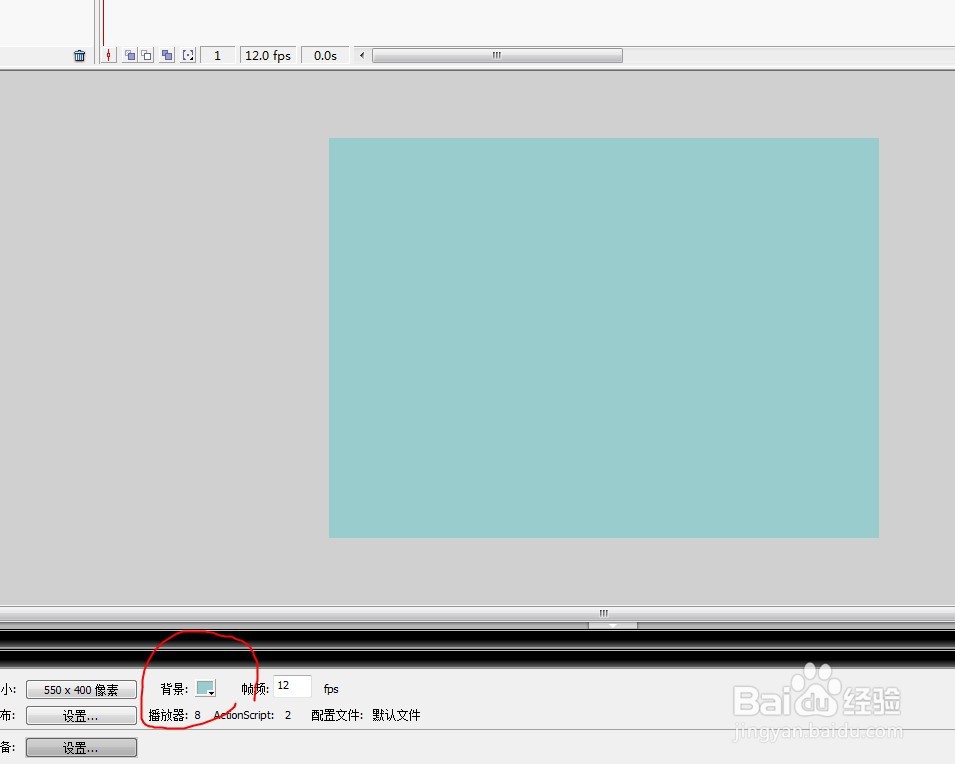Click the current frame number 1

(x=217, y=55)
